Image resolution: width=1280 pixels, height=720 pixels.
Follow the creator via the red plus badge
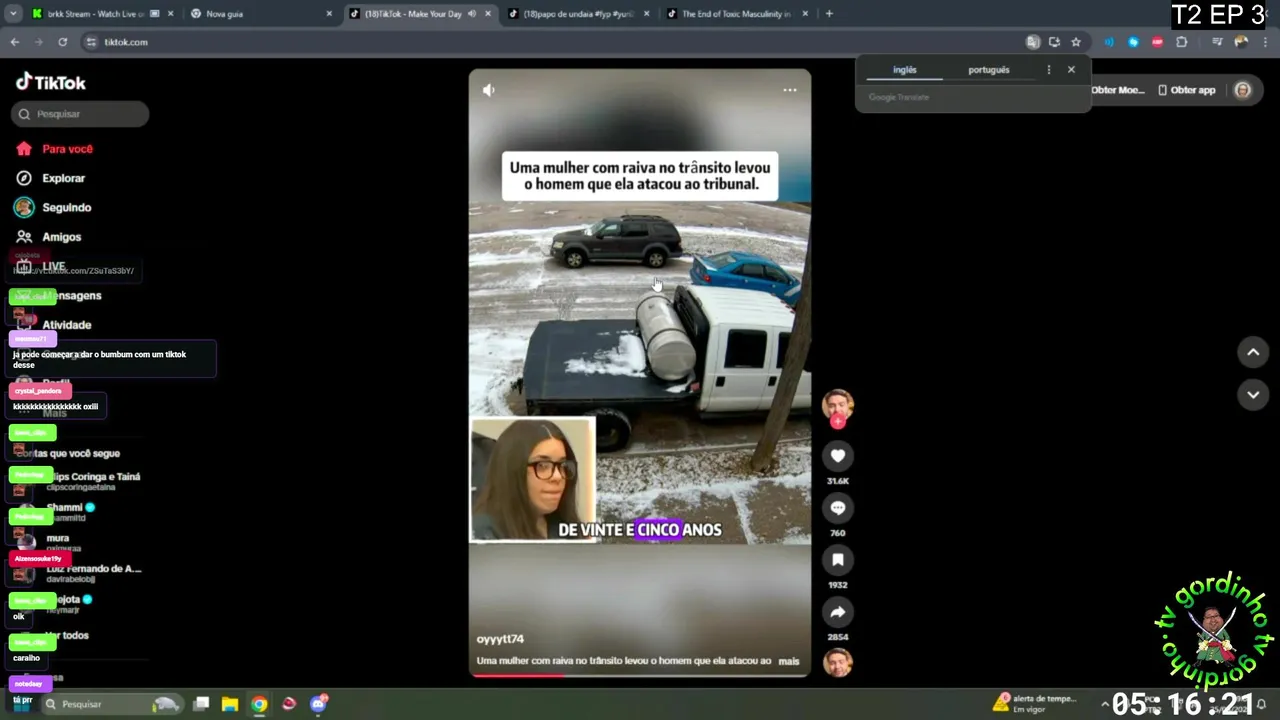pos(838,422)
